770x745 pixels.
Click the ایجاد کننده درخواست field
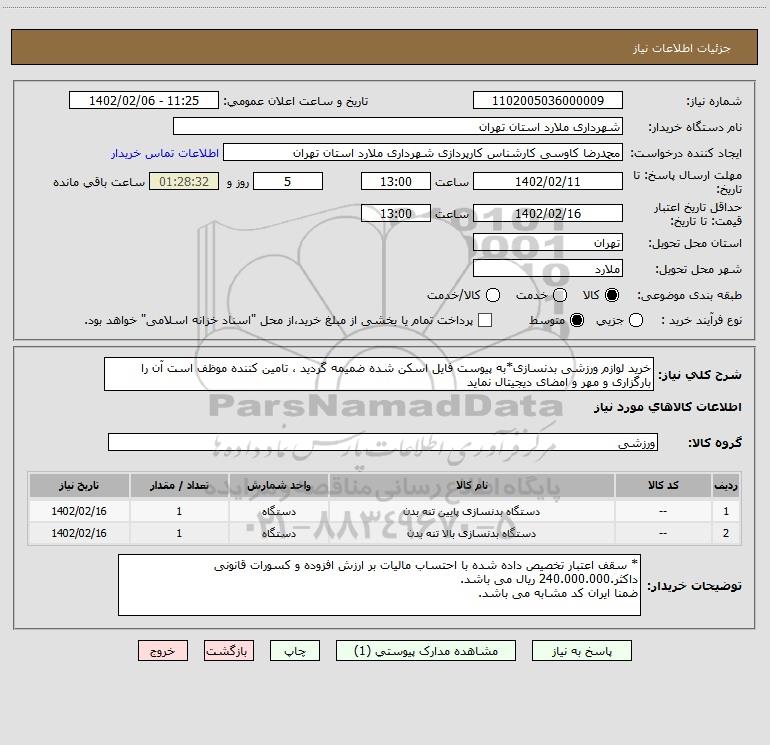[x=423, y=152]
